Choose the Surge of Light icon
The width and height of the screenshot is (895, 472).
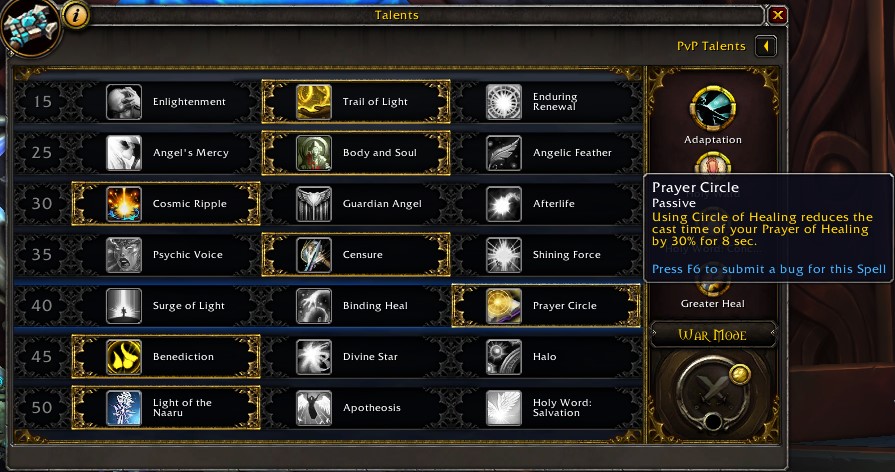124,306
